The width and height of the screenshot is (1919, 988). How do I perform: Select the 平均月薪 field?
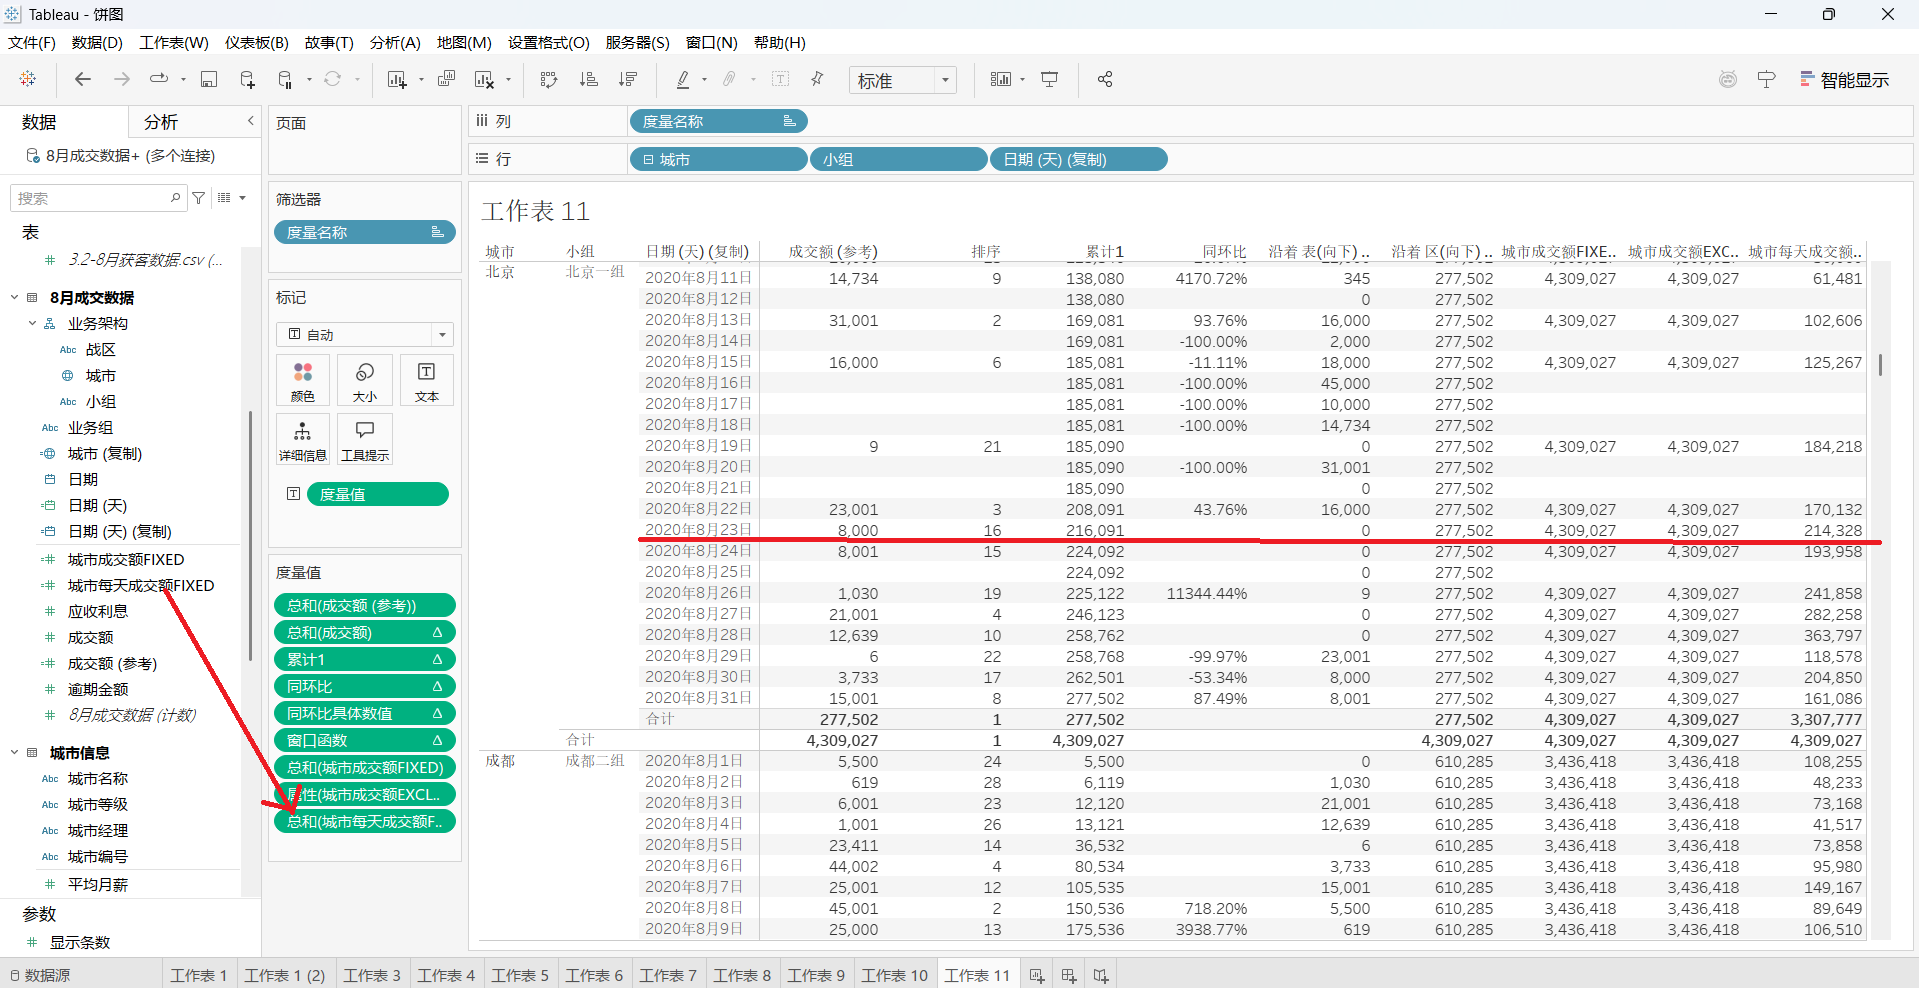[98, 884]
